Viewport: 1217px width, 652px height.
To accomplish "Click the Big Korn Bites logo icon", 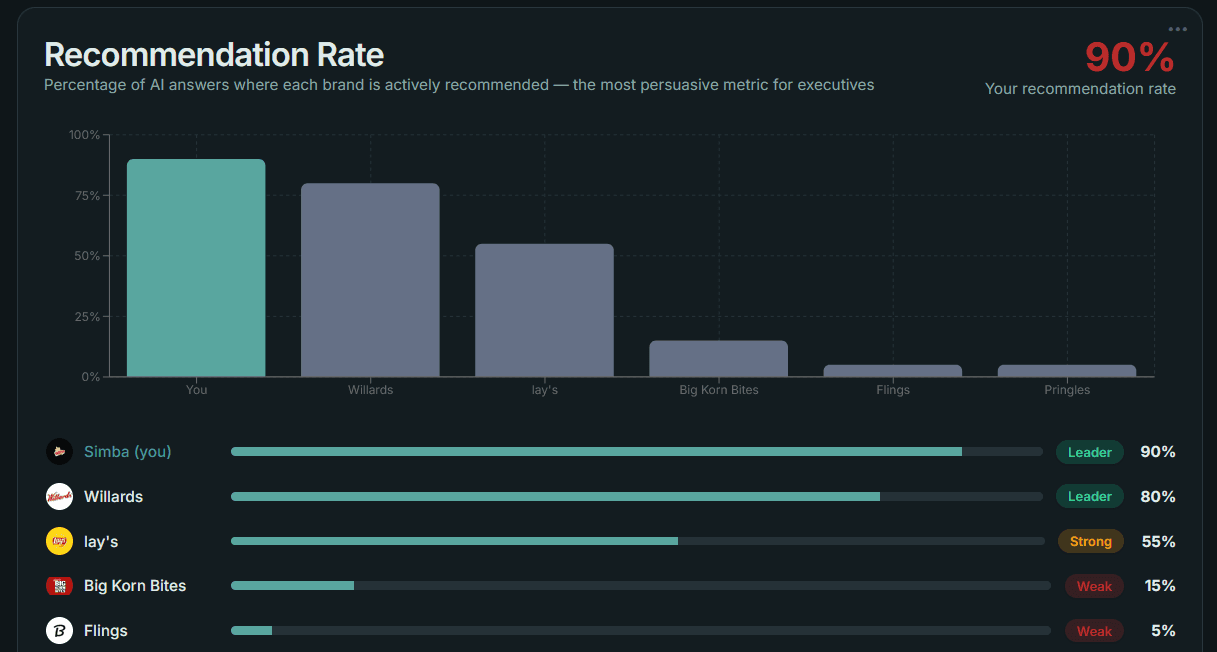I will click(59, 586).
